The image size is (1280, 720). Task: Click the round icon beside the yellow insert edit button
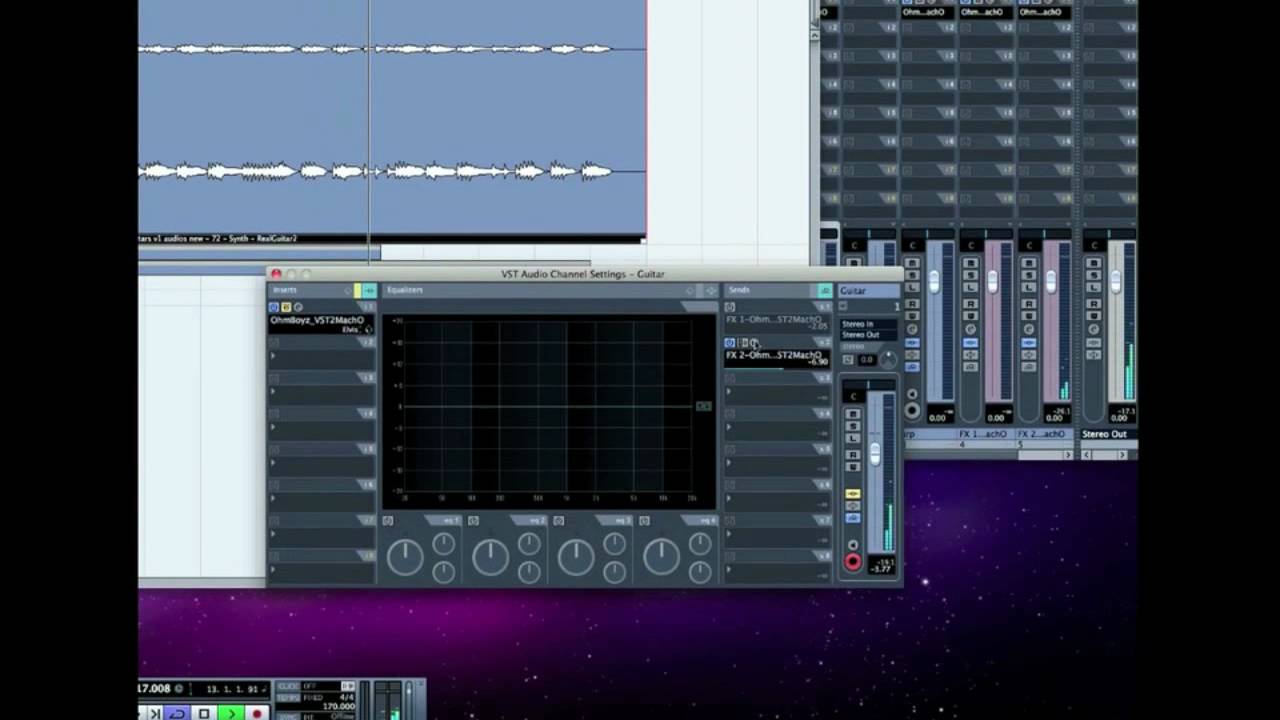298,307
